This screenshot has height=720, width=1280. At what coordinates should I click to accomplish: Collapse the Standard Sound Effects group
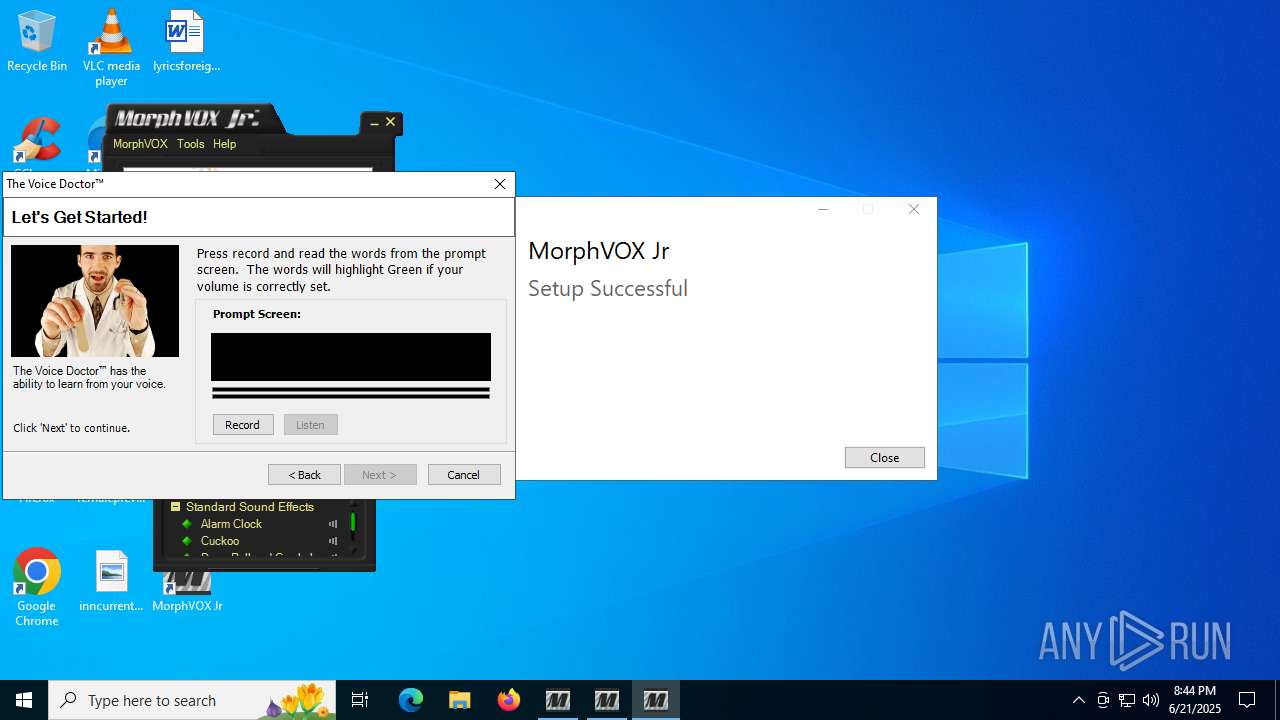(x=175, y=507)
